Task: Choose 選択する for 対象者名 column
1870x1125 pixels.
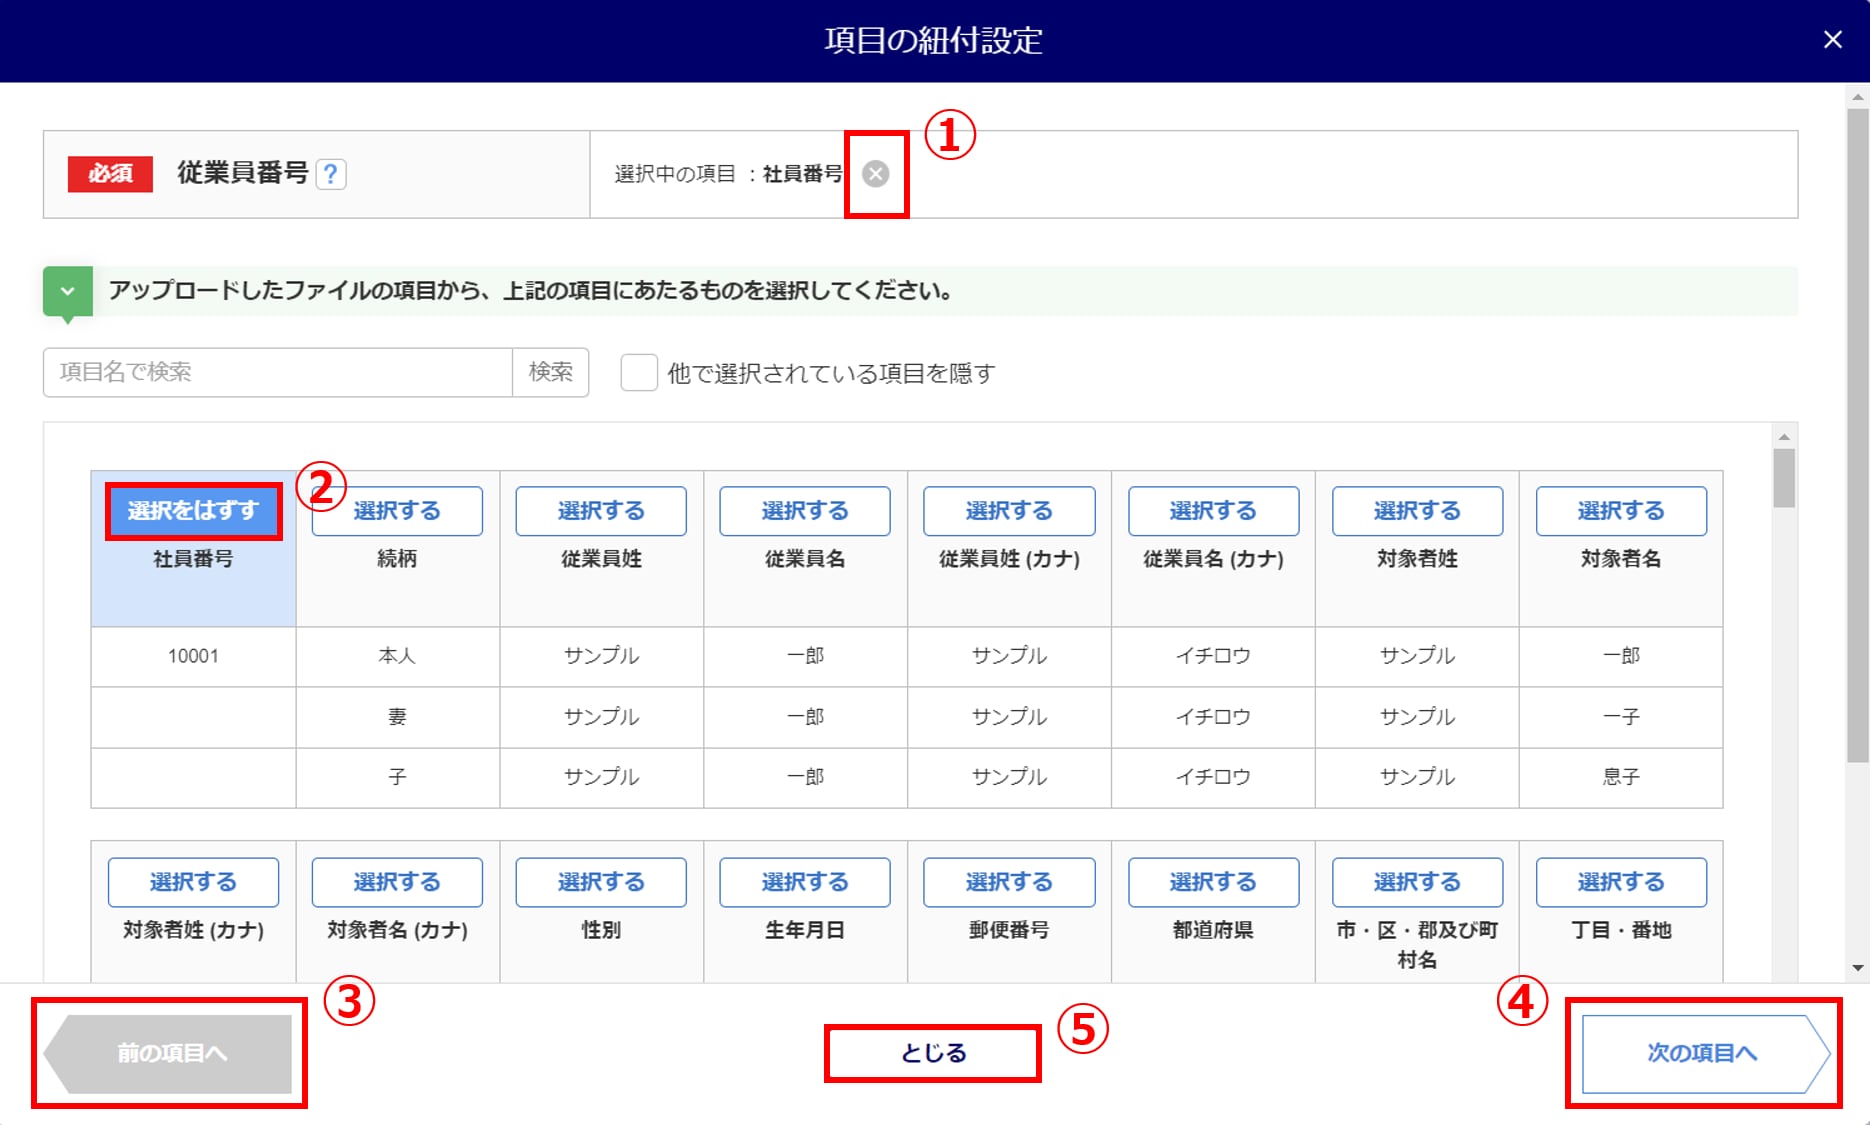Action: pyautogui.click(x=1621, y=511)
